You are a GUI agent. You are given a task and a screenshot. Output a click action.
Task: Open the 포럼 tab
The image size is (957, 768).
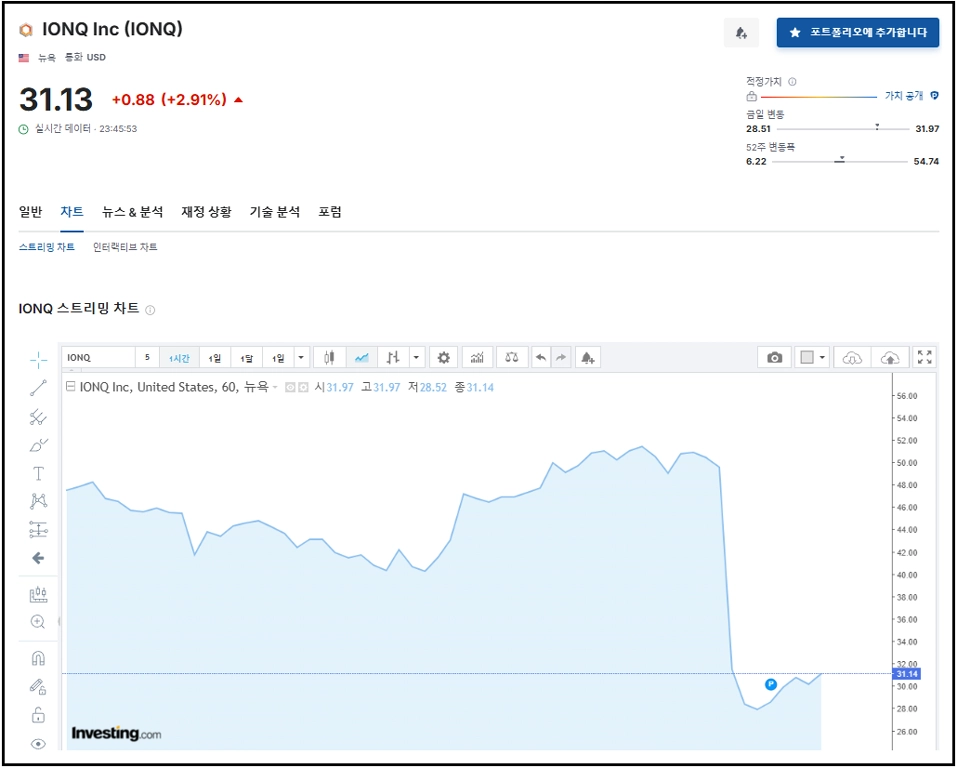330,212
